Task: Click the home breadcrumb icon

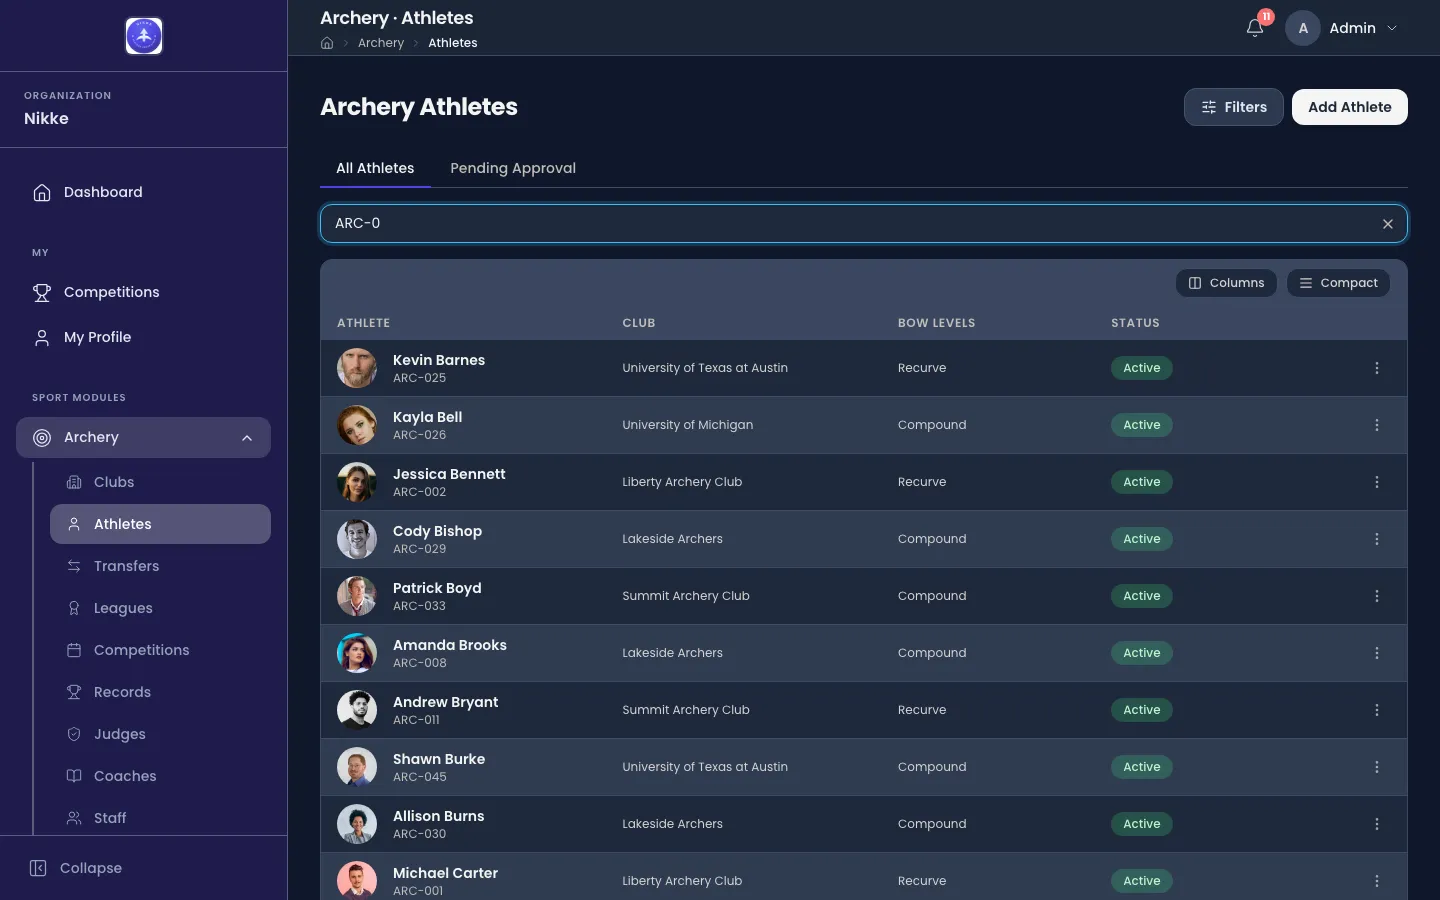Action: [327, 43]
